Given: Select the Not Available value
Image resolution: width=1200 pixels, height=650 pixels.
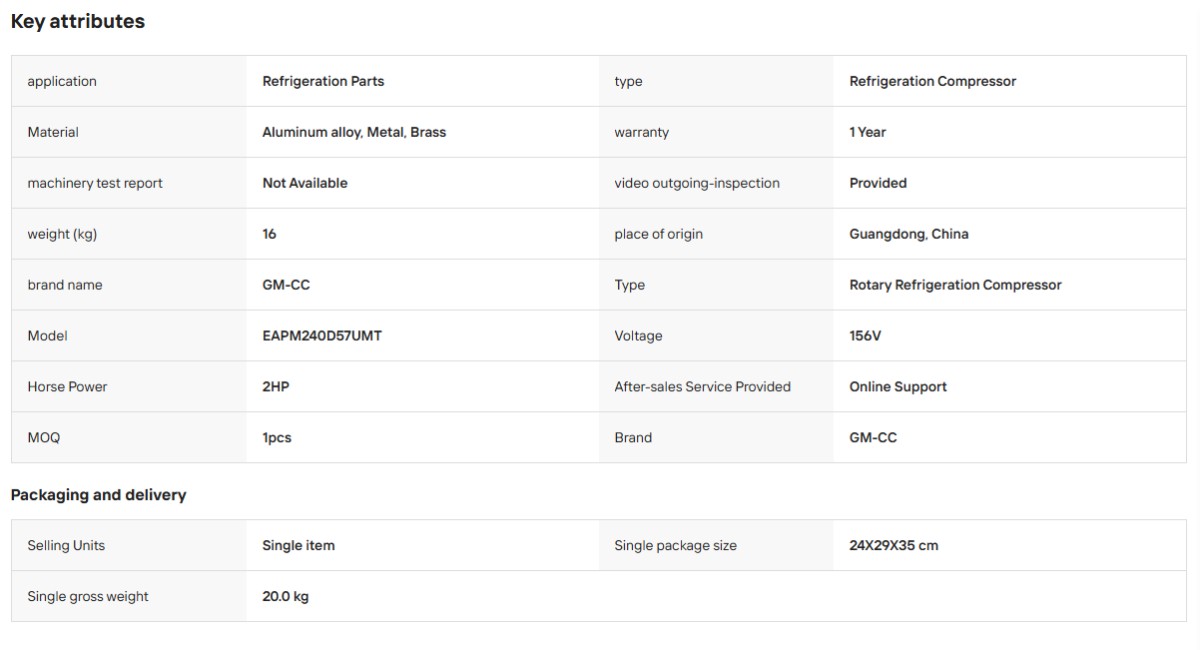Looking at the screenshot, I should click(305, 183).
